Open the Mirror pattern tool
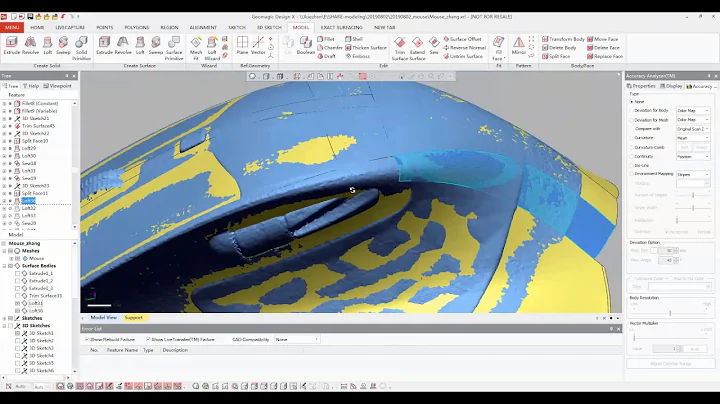This screenshot has width=720, height=404. point(519,46)
